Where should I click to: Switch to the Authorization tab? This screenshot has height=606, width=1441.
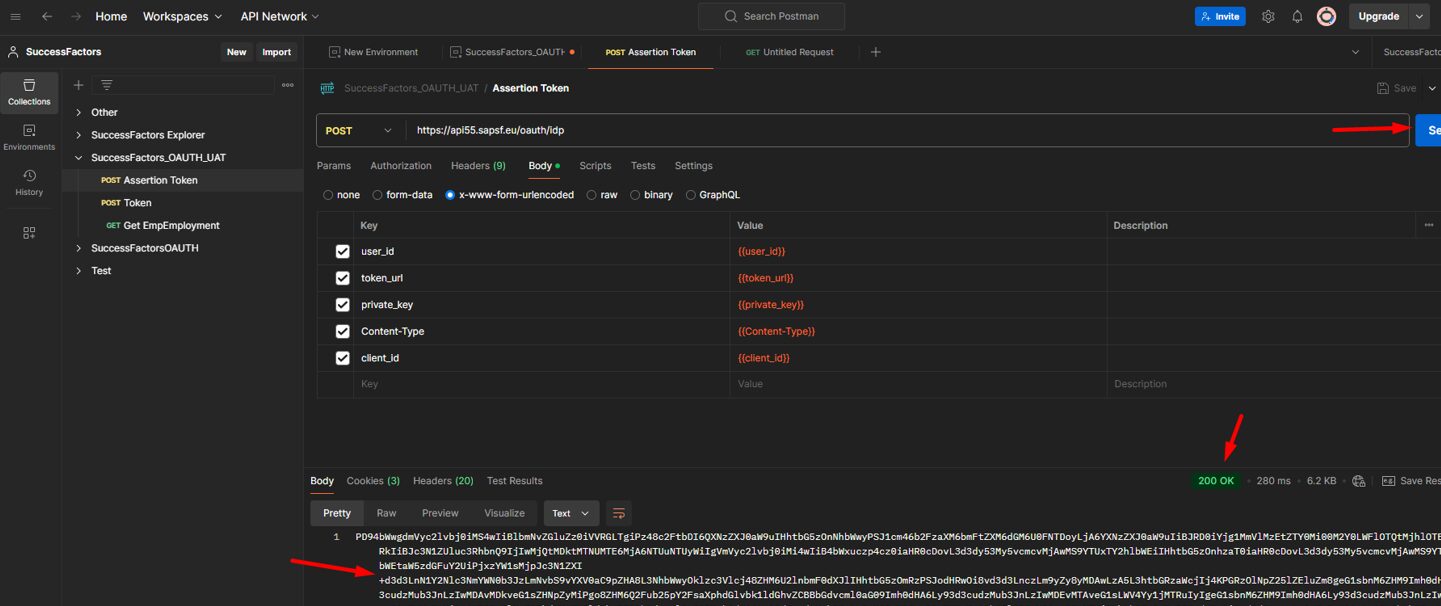401,166
